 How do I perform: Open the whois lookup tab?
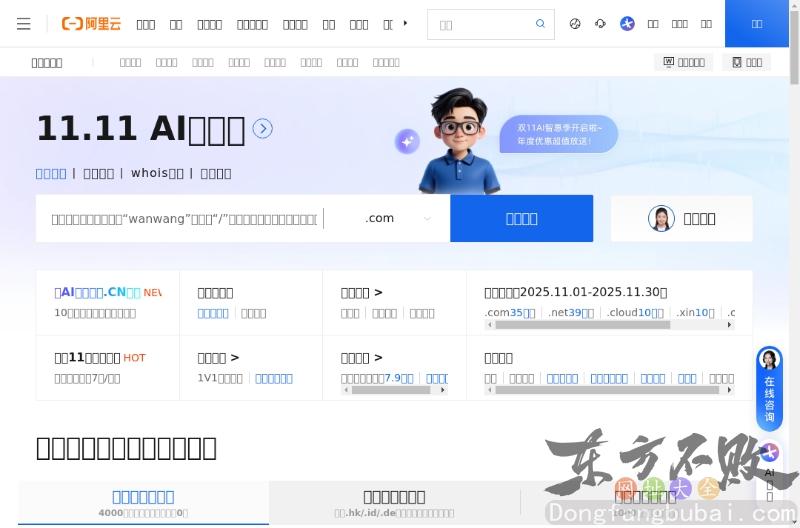tap(157, 173)
